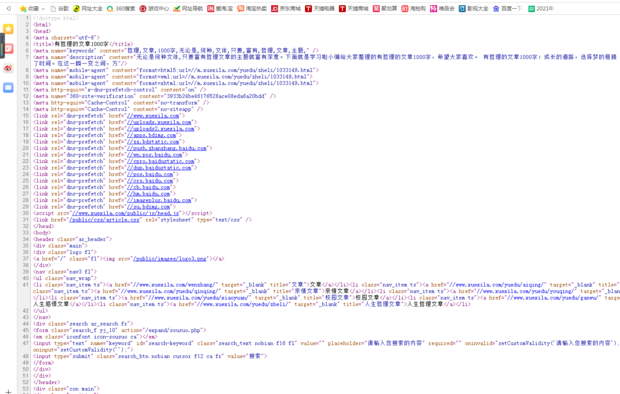Click the <header class="ar_header"> line
Image resolution: width=620 pixels, height=394 pixels.
[x=72, y=239]
